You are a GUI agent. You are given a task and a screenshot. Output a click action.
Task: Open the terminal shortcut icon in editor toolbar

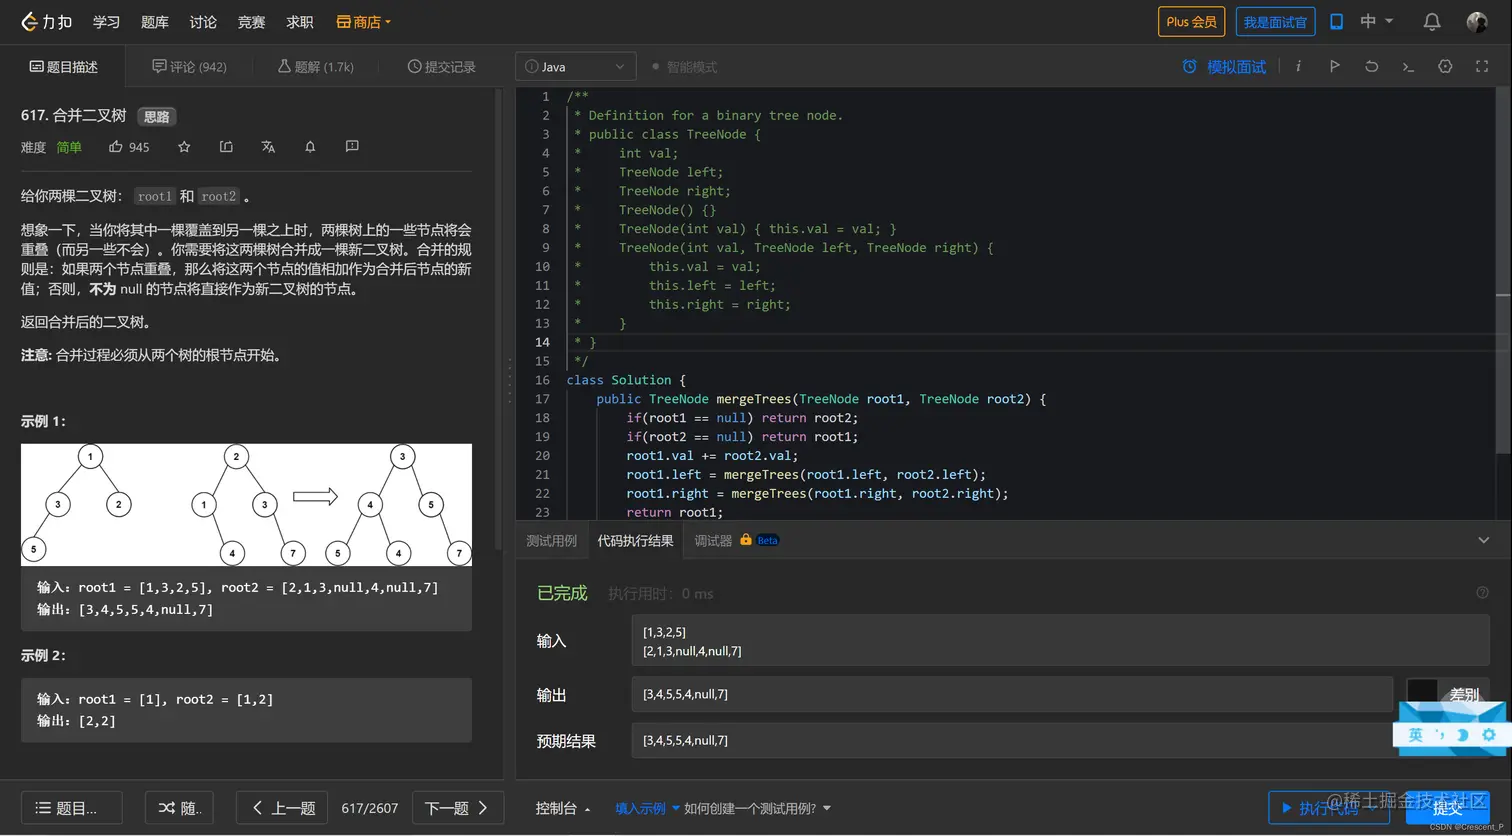tap(1408, 66)
